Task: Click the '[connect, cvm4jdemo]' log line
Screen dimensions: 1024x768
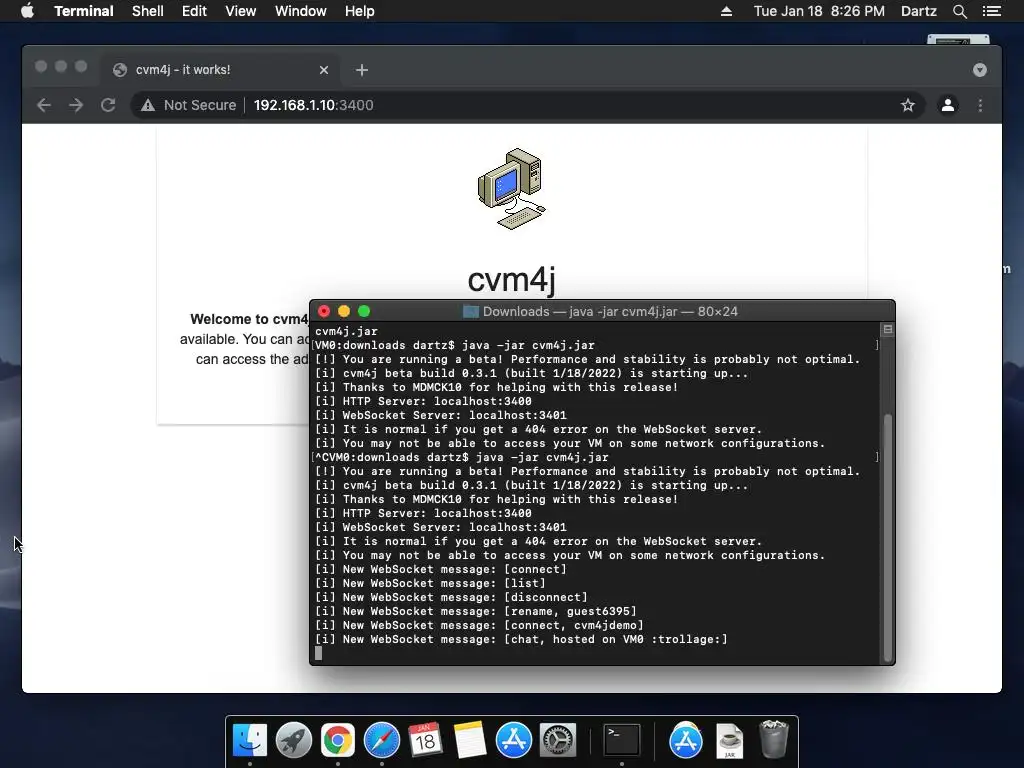Action: 479,626
